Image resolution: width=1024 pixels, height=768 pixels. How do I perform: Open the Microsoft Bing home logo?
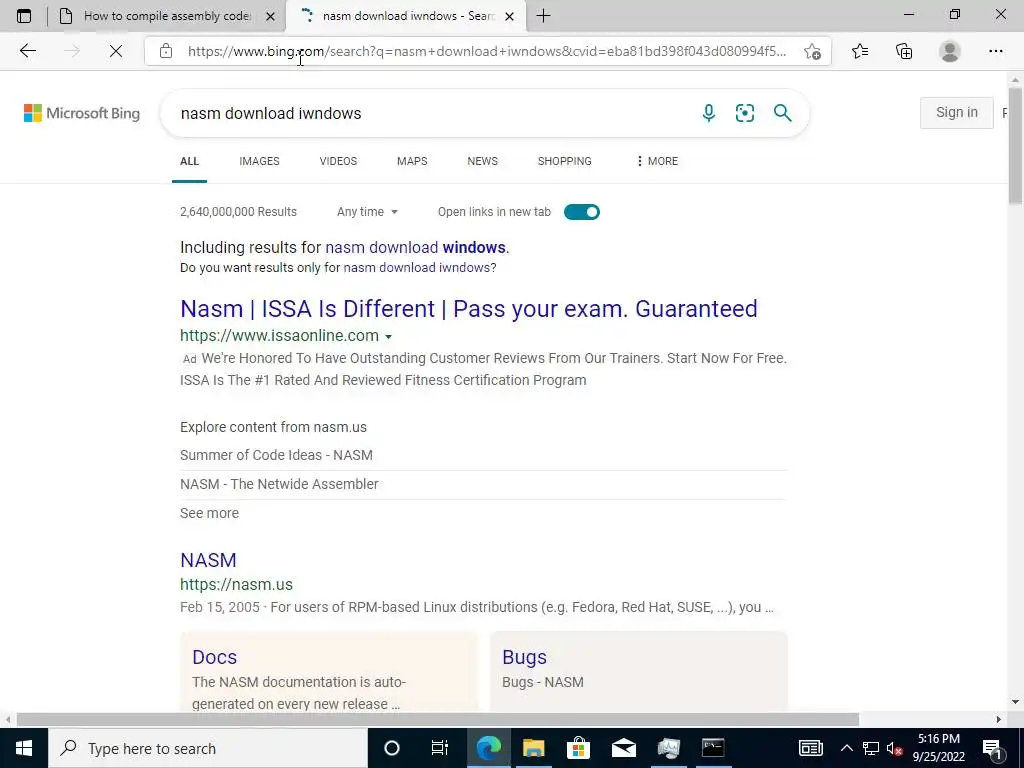tap(82, 113)
